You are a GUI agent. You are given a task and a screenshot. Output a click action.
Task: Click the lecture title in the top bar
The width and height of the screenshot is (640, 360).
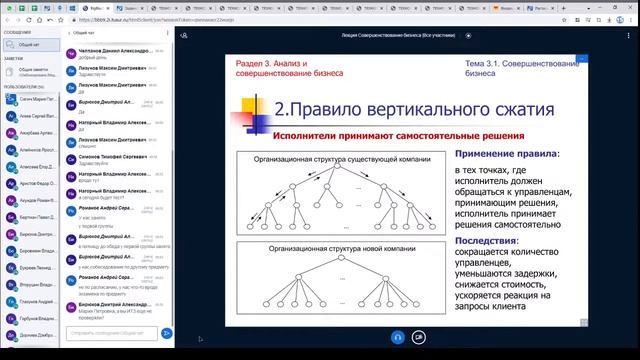click(x=398, y=36)
